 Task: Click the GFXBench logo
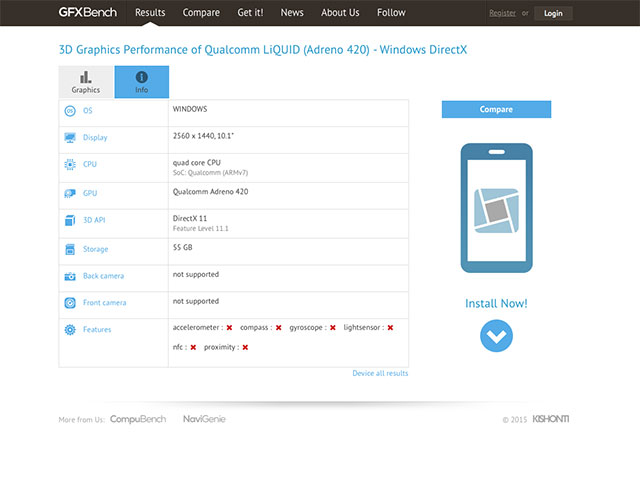87,12
